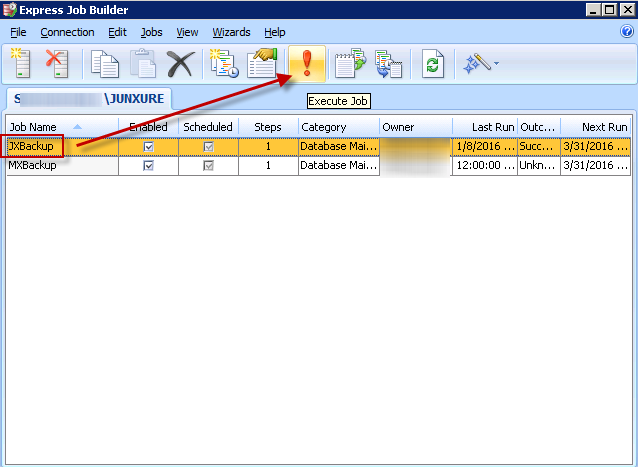Image resolution: width=638 pixels, height=467 pixels.
Task: Click the Paste clipboard icon
Action: 142,63
